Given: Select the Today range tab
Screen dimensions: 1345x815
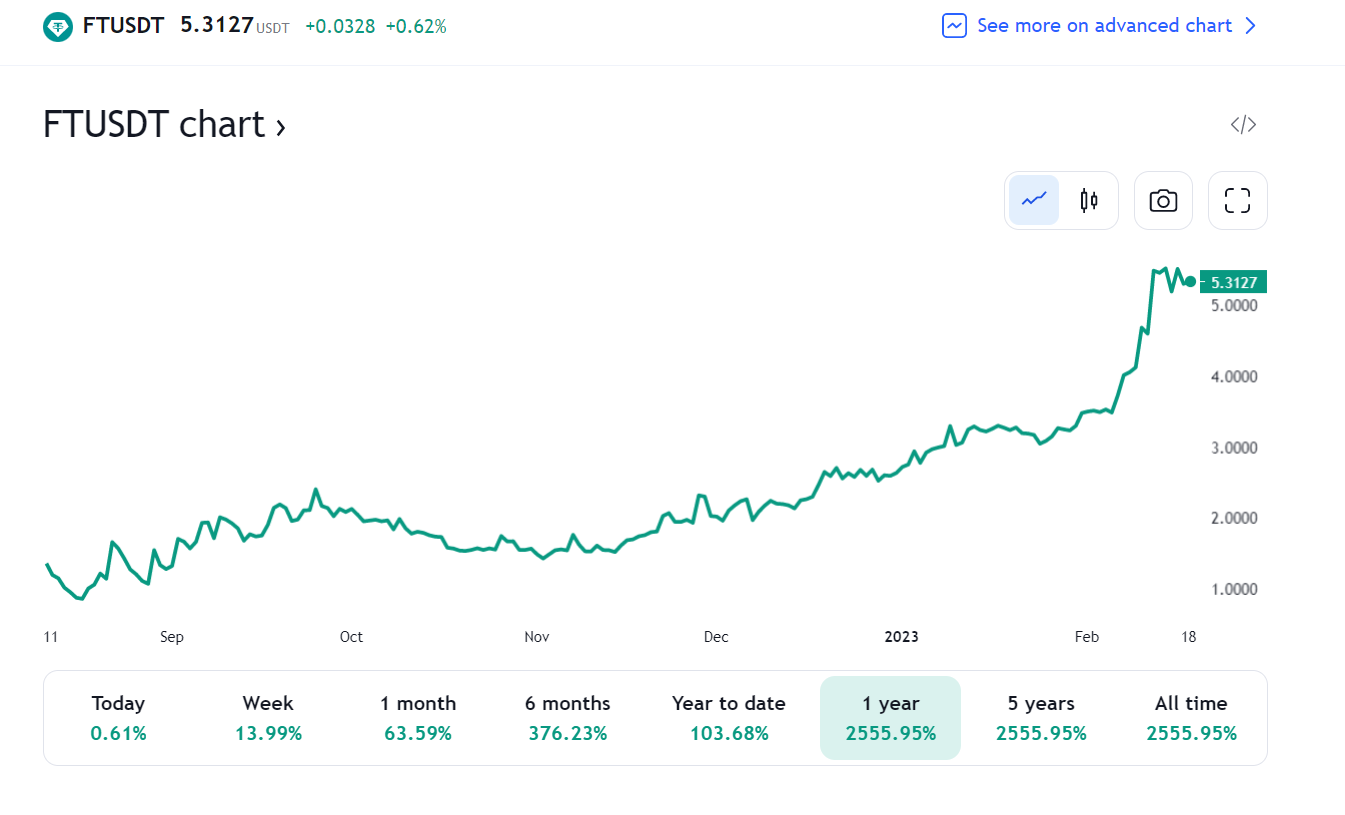Looking at the screenshot, I should point(118,718).
